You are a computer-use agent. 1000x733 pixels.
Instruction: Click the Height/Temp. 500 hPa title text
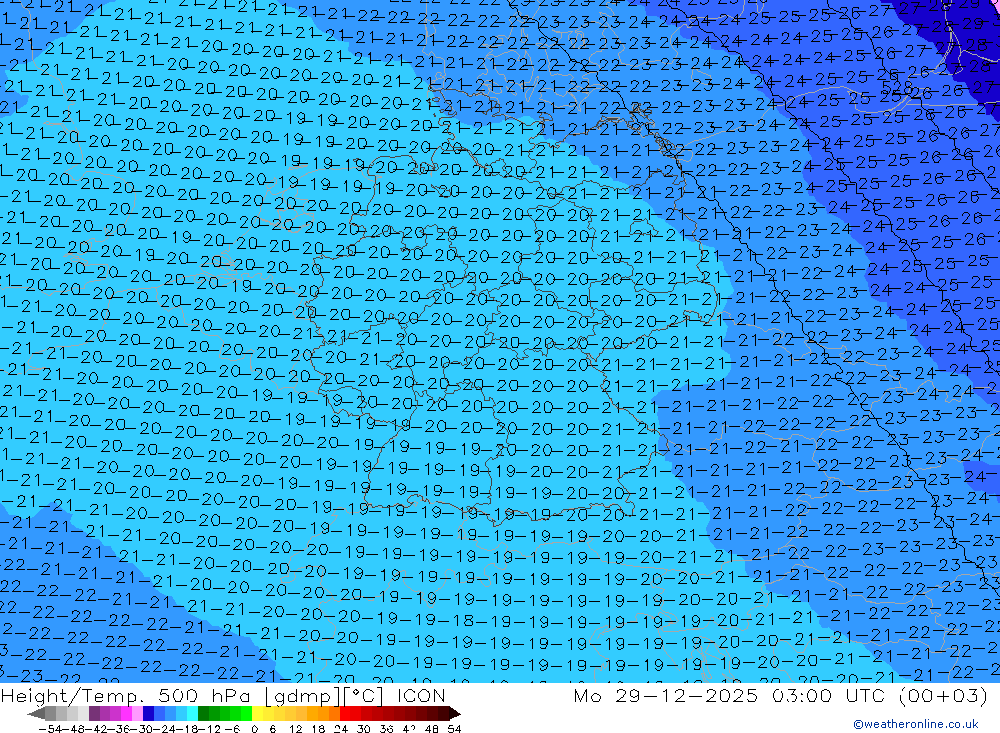pos(126,695)
